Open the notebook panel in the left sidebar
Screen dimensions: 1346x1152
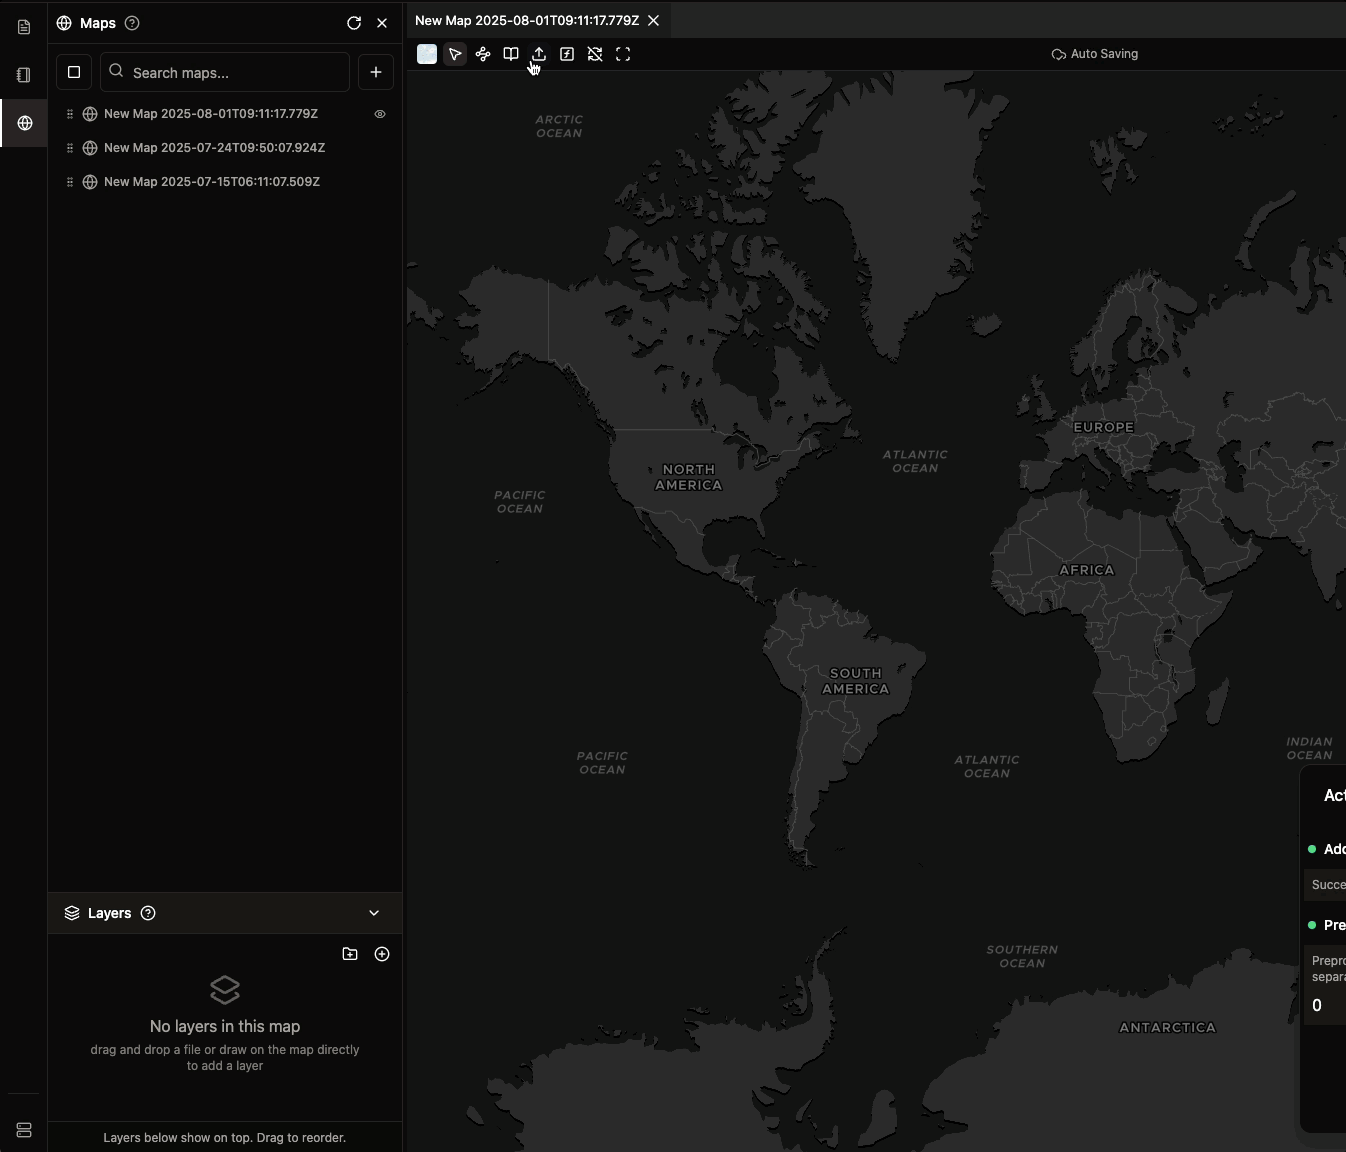(x=22, y=75)
